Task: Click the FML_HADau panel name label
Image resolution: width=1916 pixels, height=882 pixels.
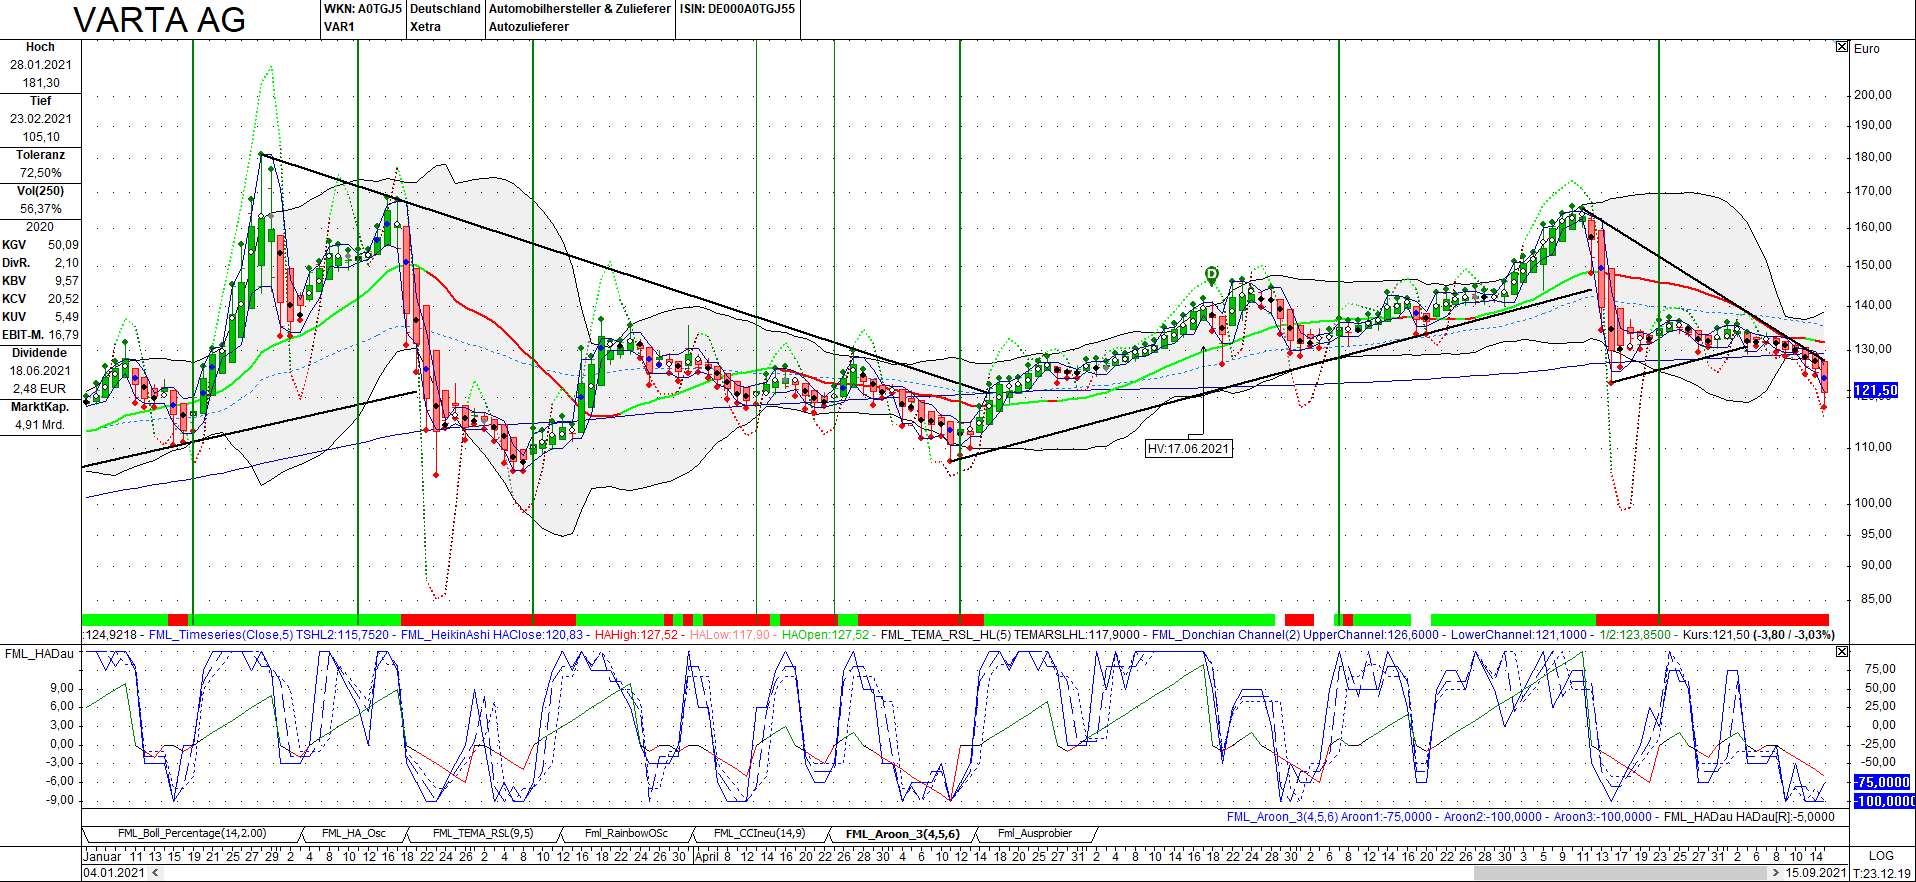Action: [39, 654]
